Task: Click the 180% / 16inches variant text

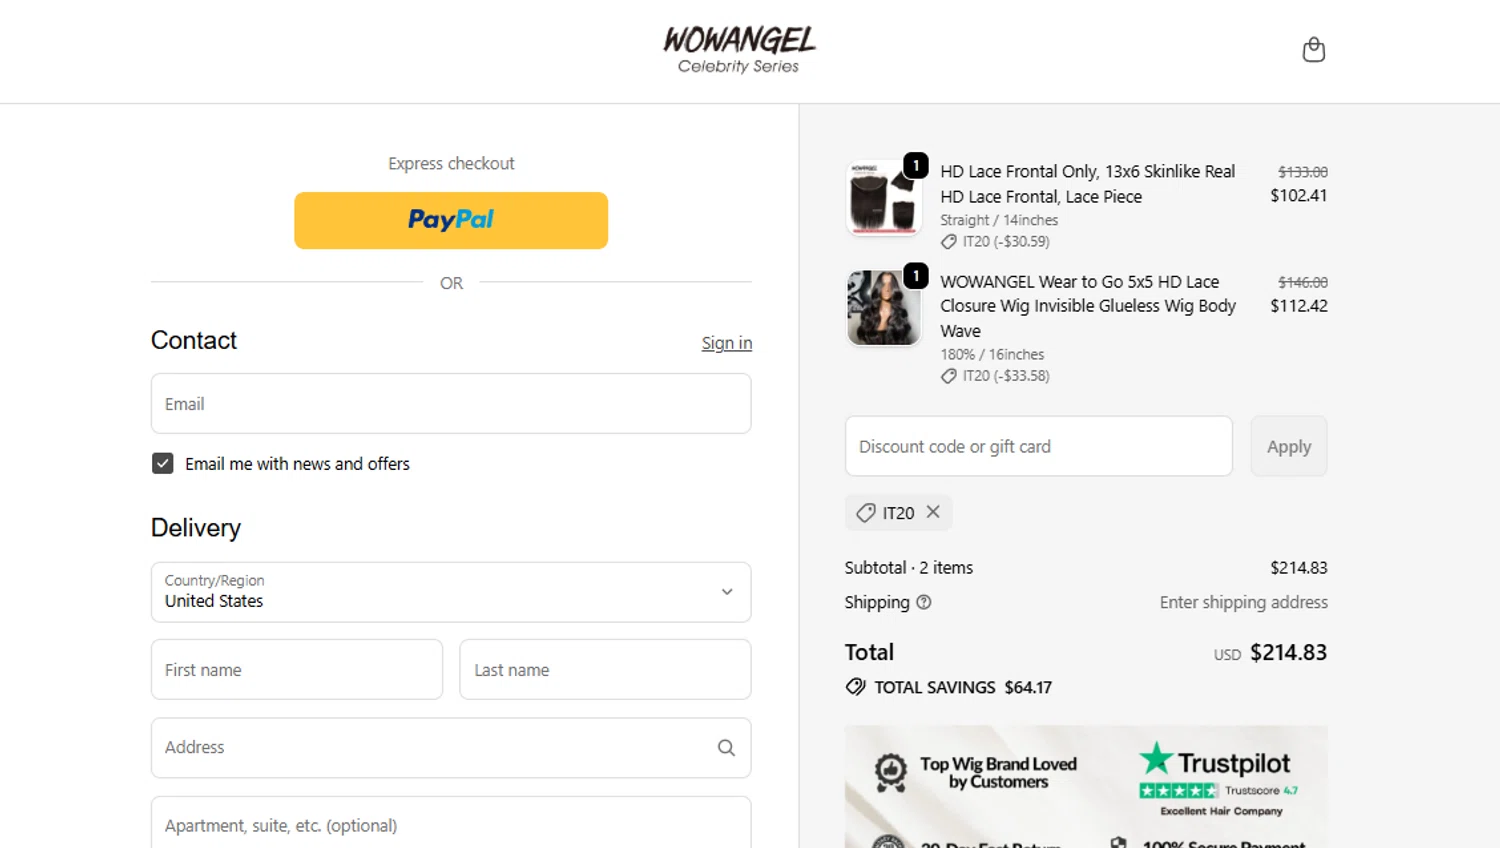Action: tap(992, 354)
